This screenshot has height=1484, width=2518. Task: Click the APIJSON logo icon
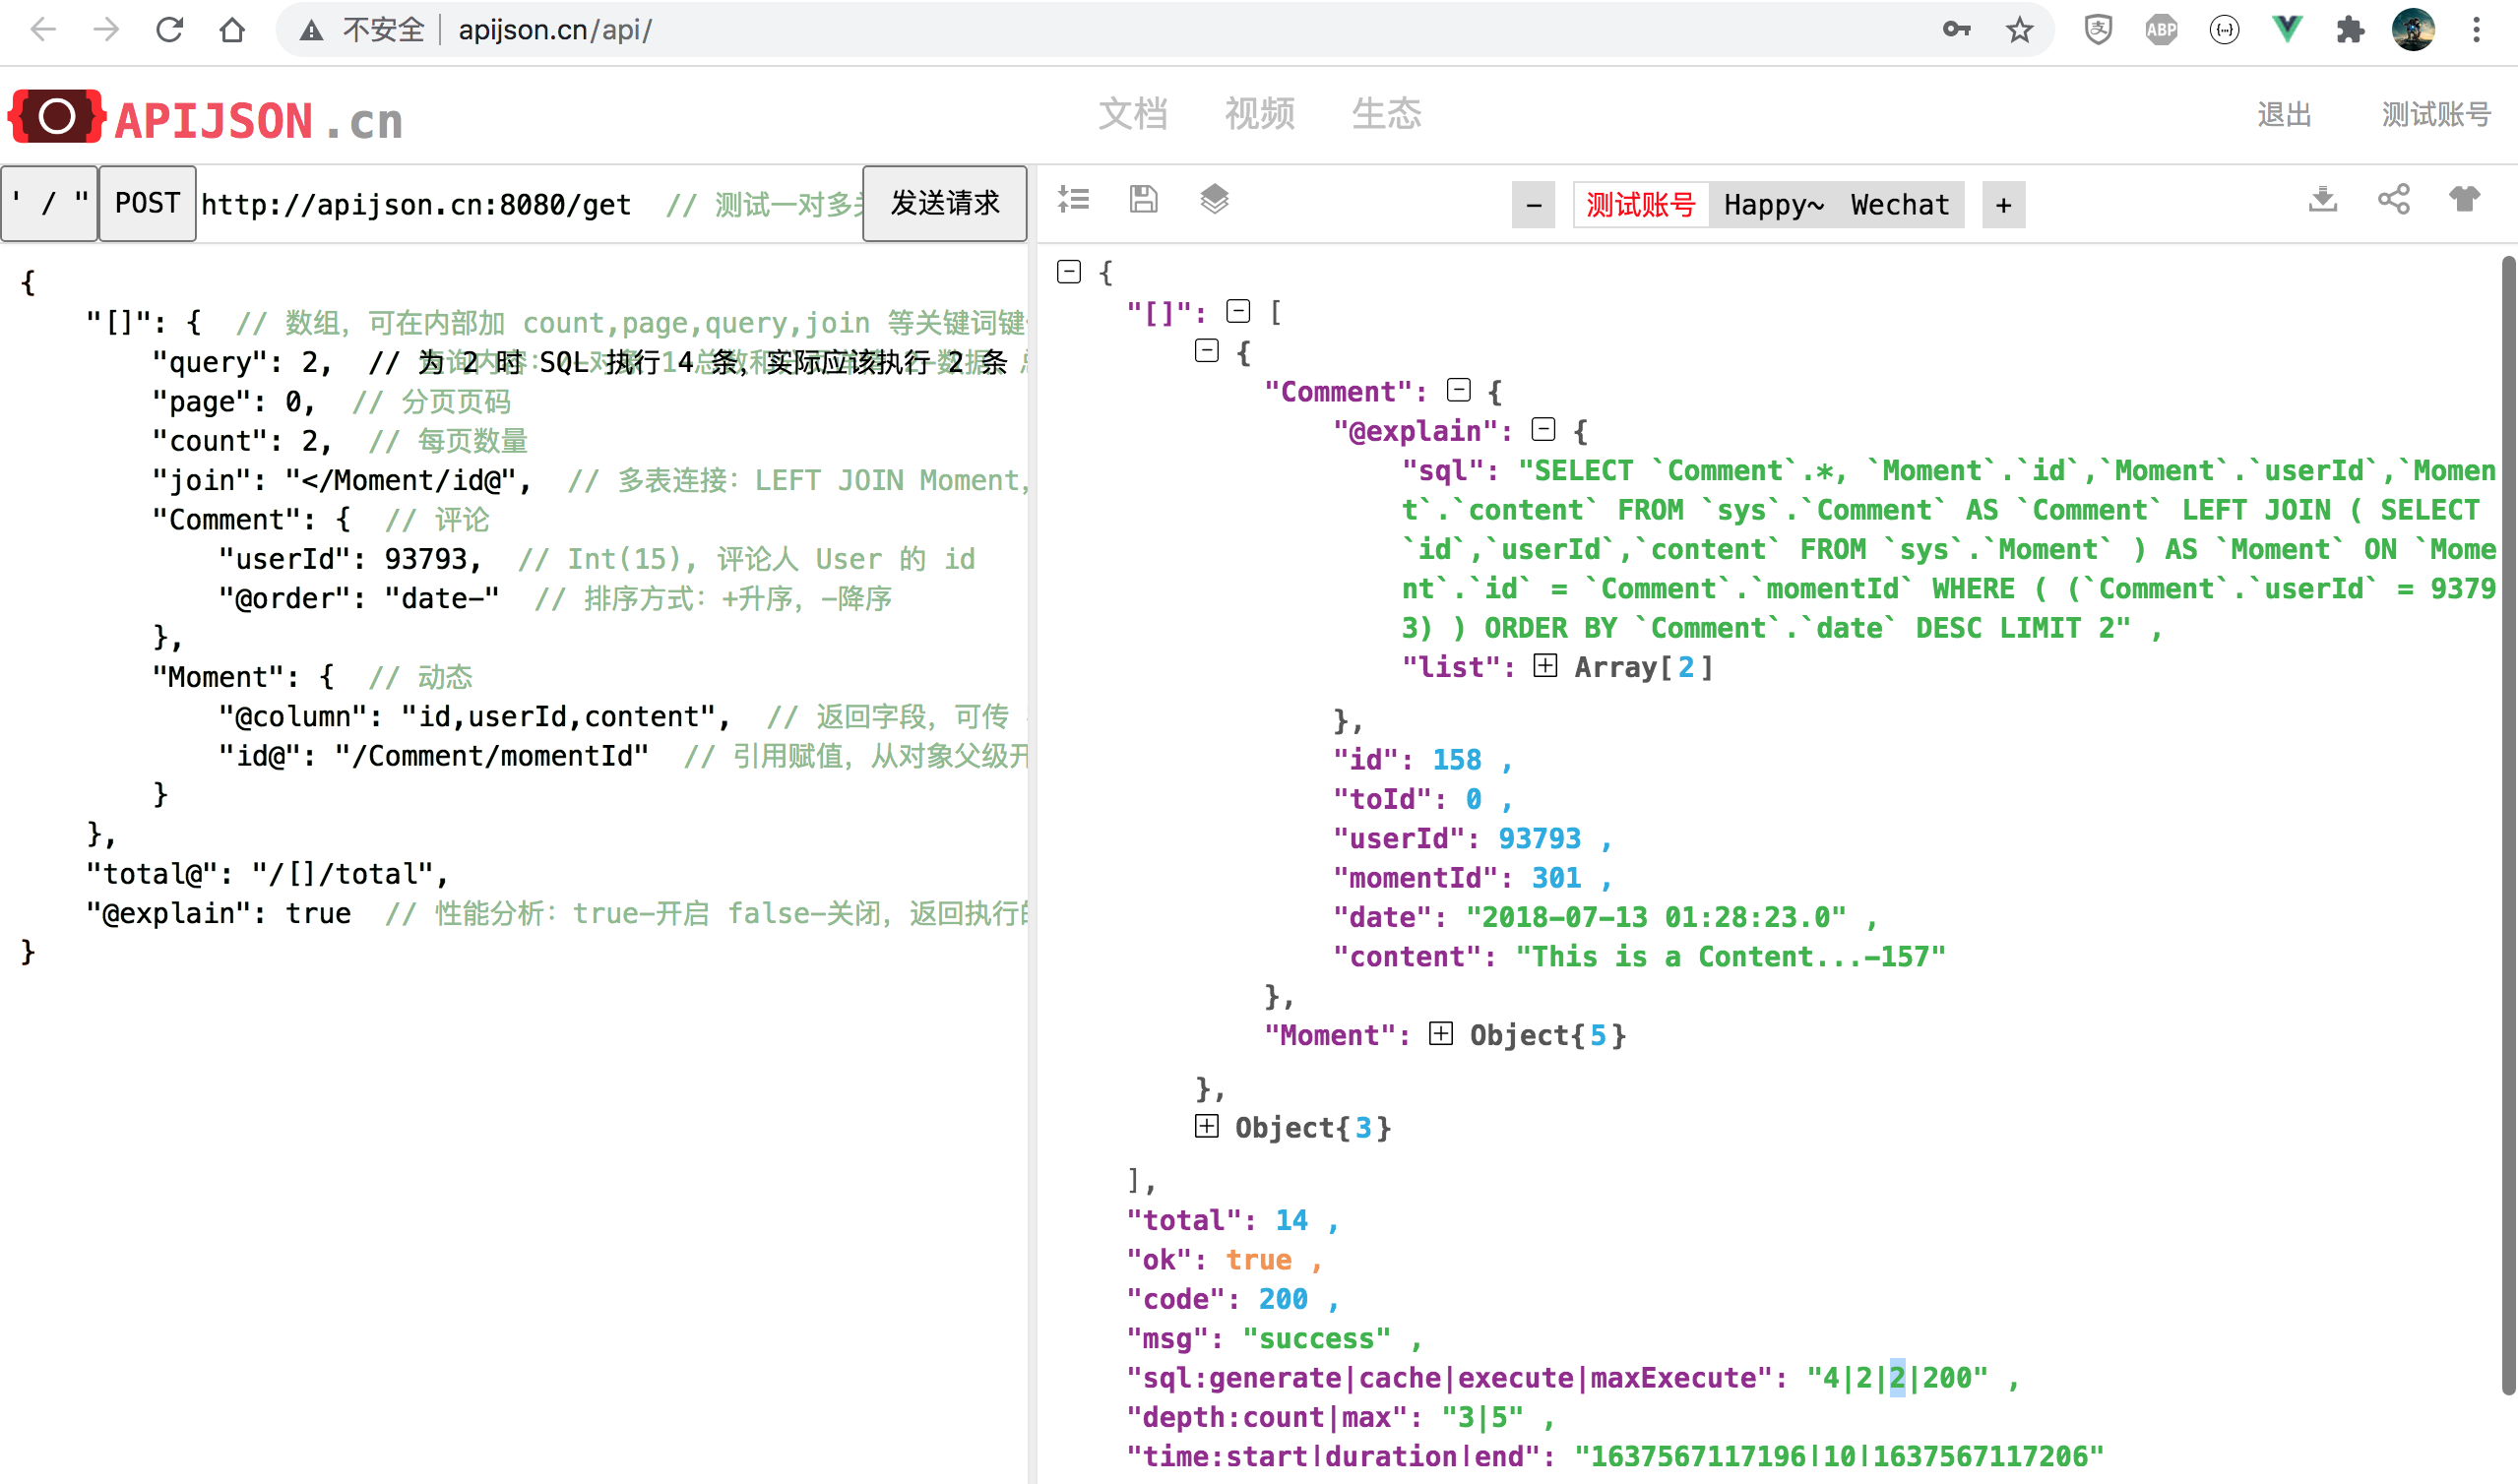[x=57, y=116]
